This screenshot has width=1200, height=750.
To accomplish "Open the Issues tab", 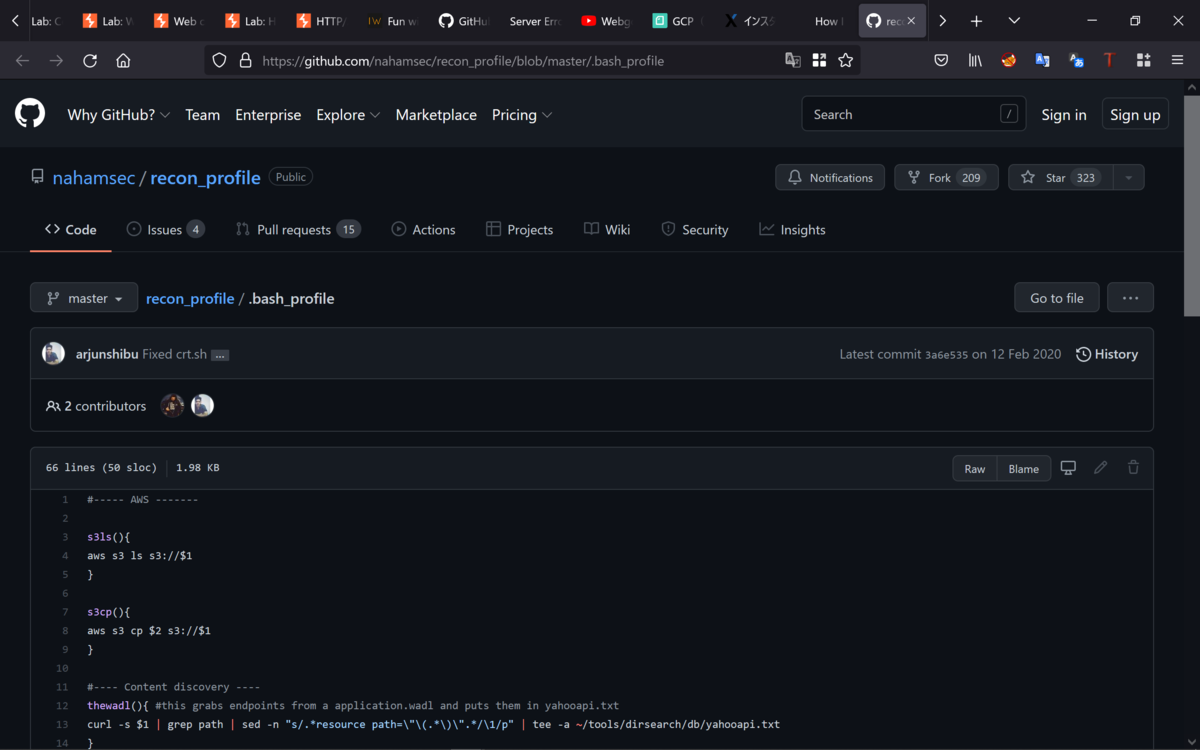I will pos(165,229).
